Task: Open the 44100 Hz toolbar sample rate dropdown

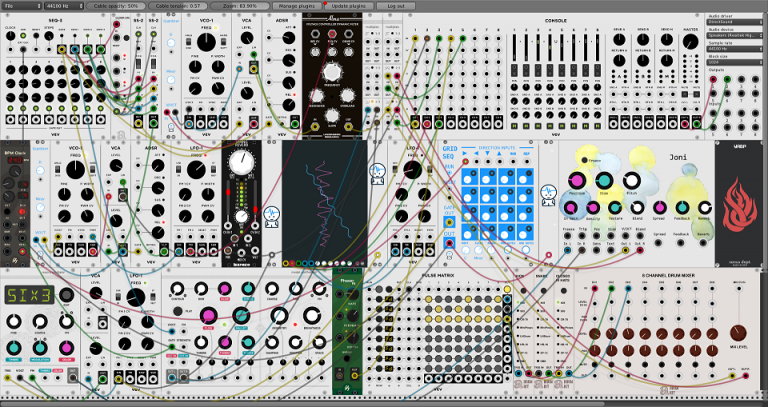Action: click(x=64, y=6)
